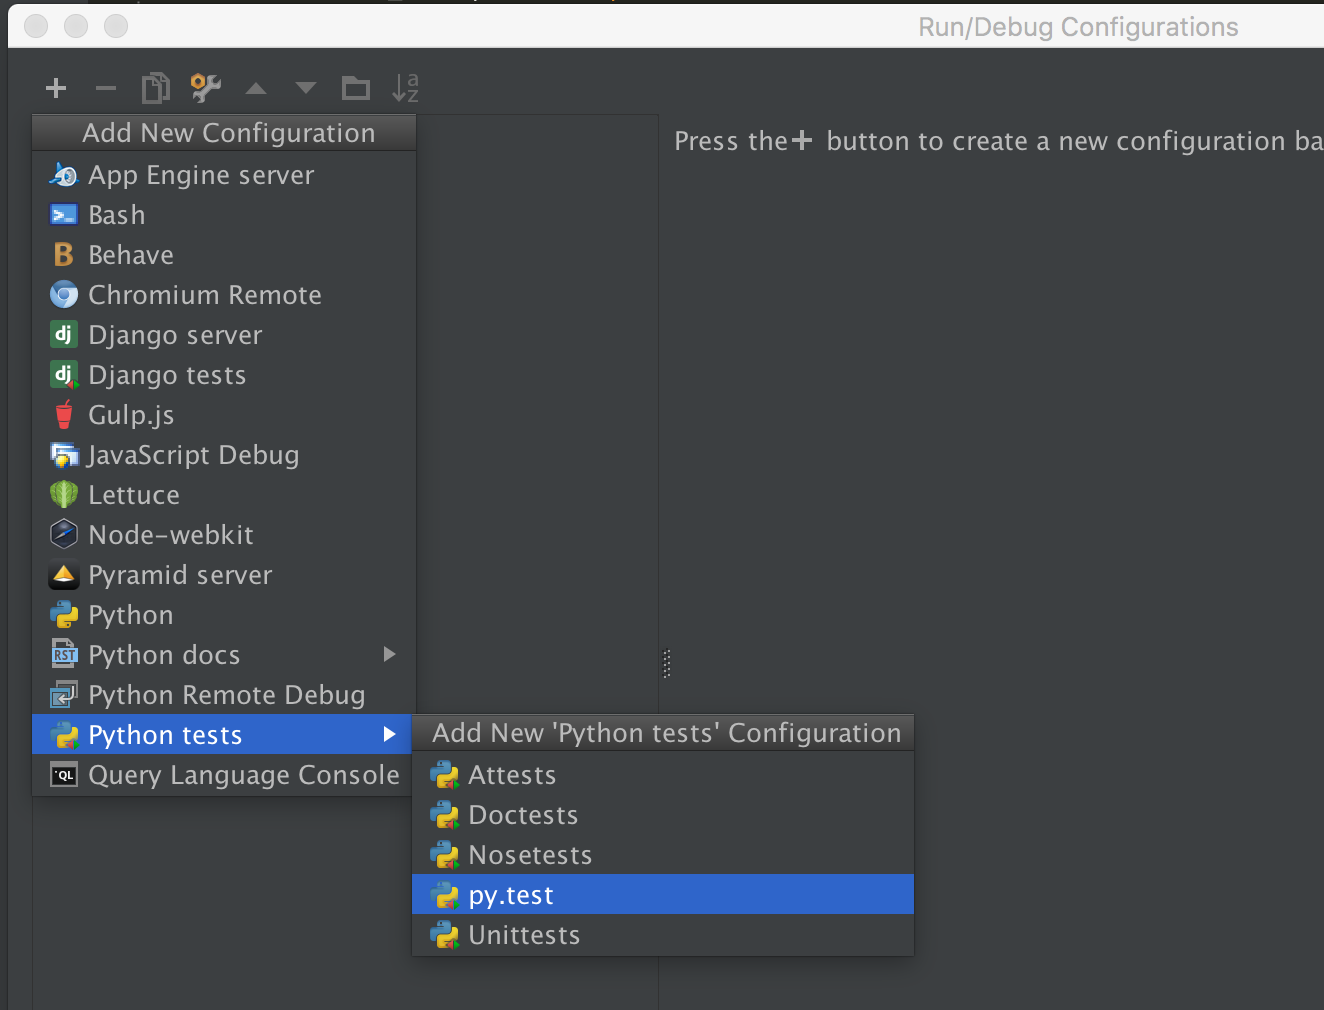Click the Pyramid server triangle icon
Image resolution: width=1324 pixels, height=1010 pixels.
[64, 575]
